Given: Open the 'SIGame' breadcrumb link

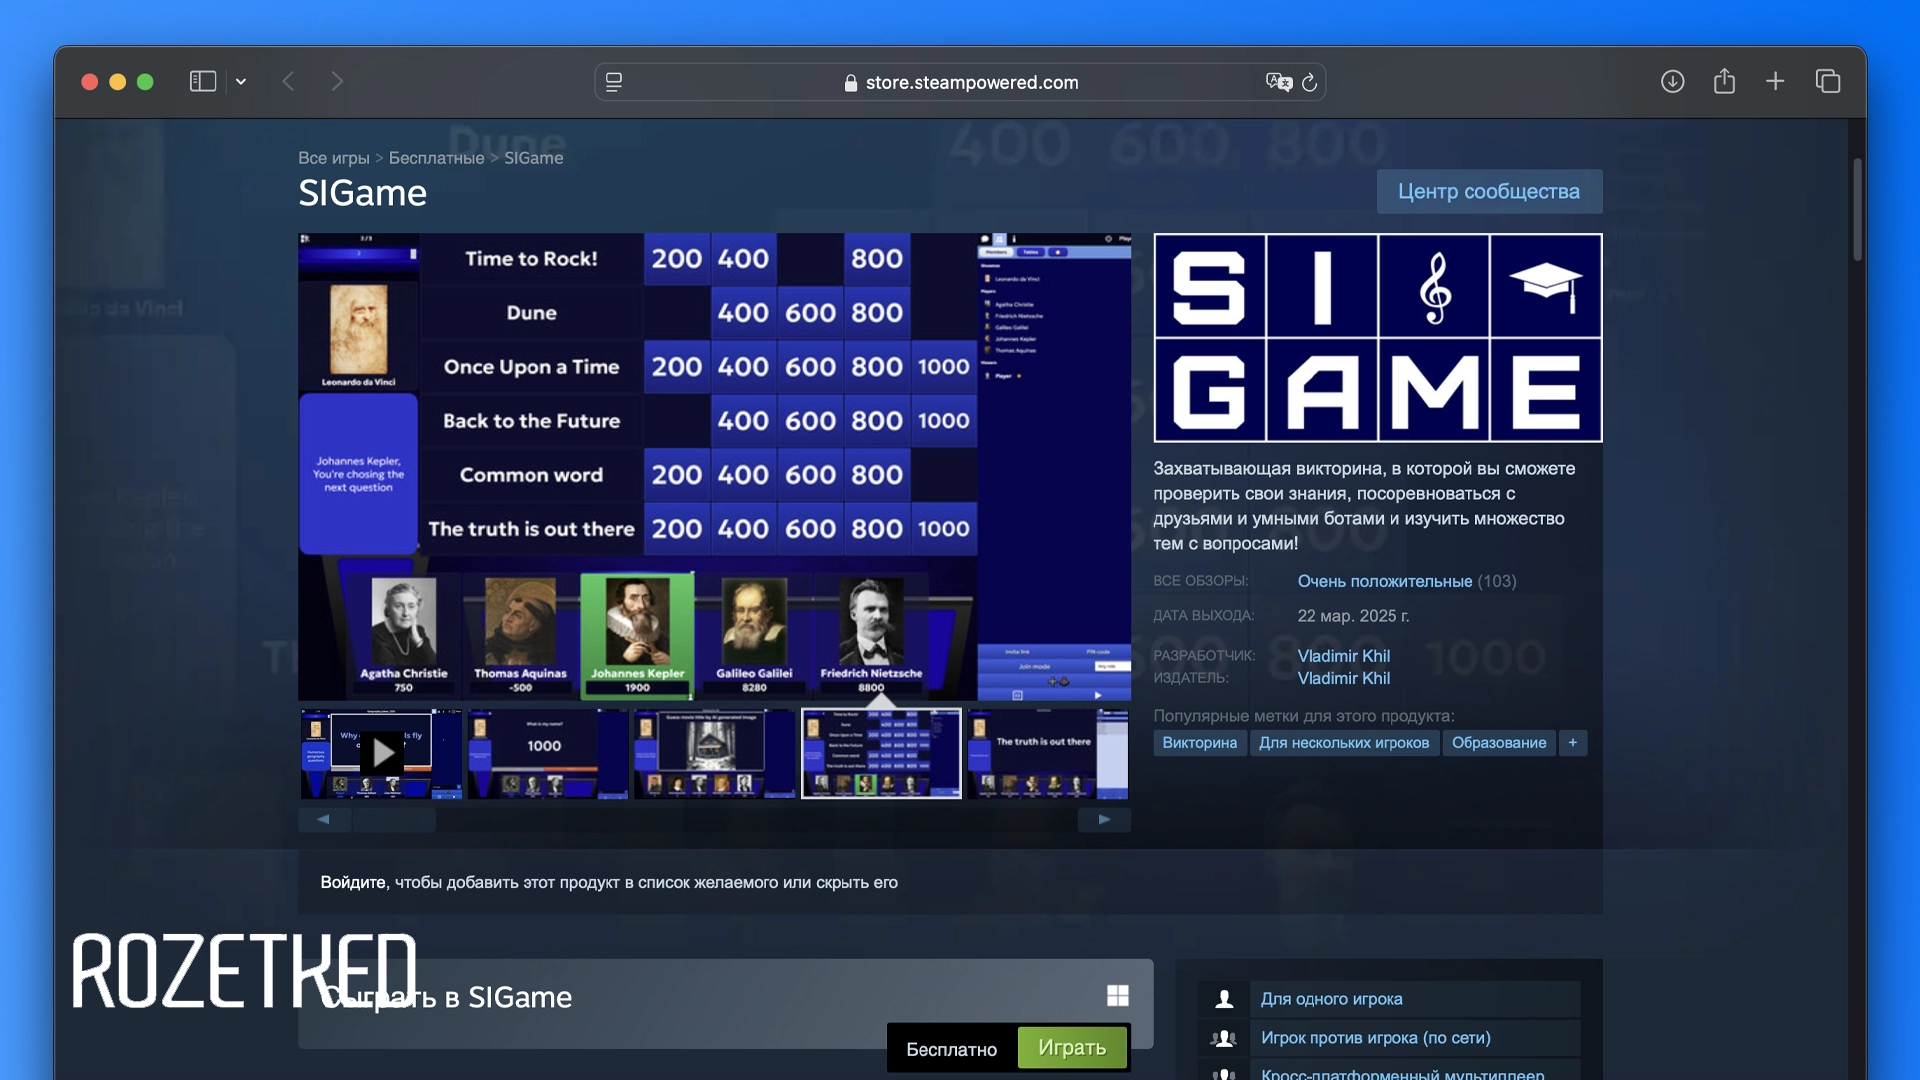Looking at the screenshot, I should point(533,158).
